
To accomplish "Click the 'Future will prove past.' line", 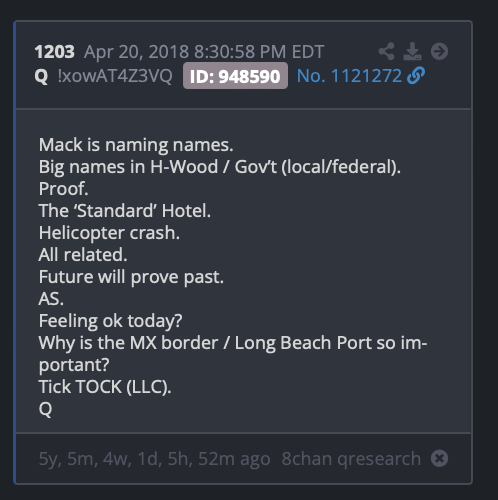I will [131, 277].
